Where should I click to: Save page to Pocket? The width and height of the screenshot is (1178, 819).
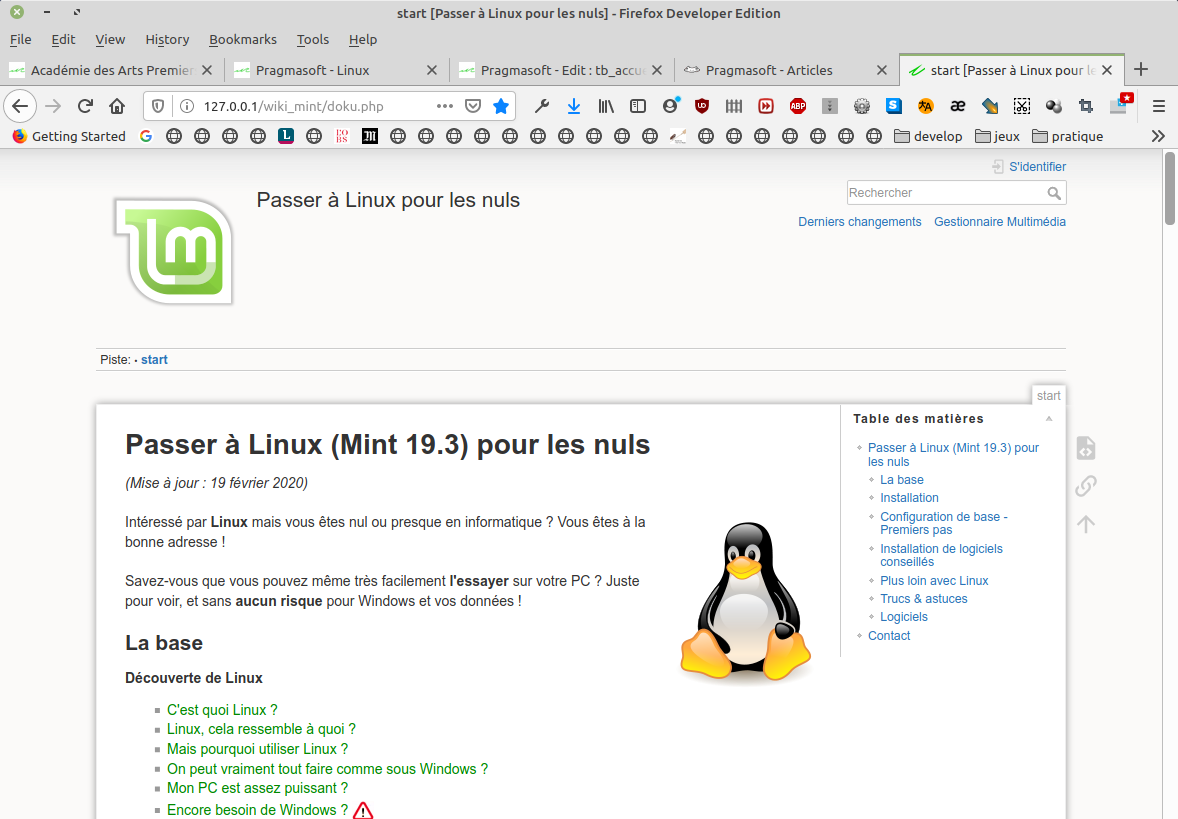click(473, 106)
